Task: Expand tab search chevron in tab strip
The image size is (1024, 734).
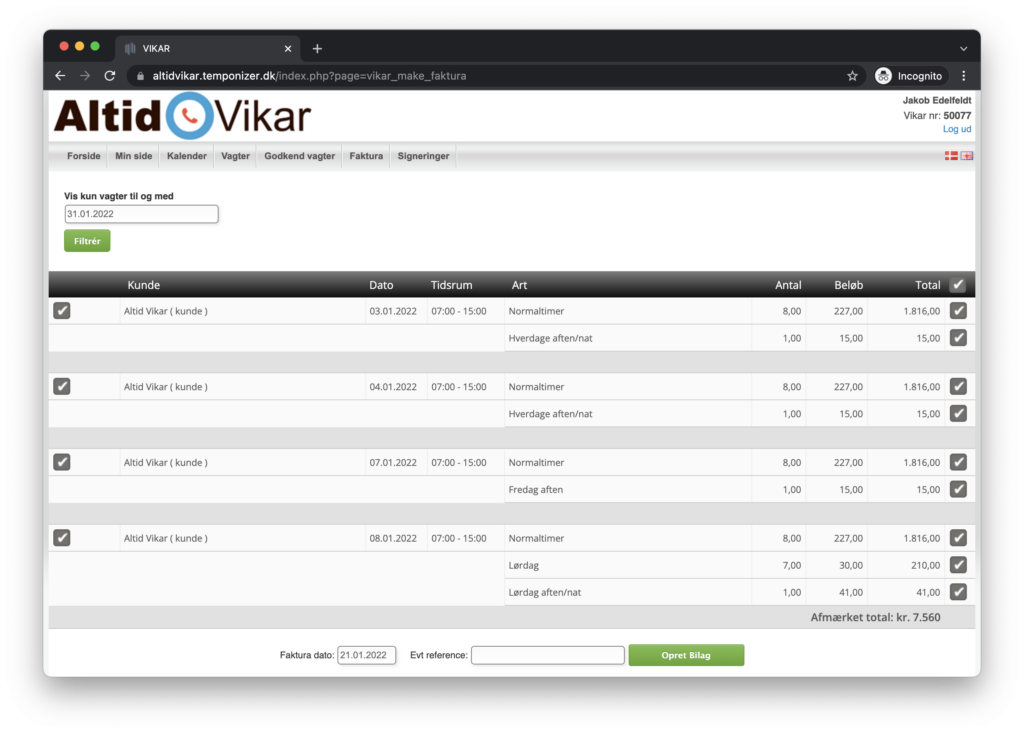Action: [964, 48]
